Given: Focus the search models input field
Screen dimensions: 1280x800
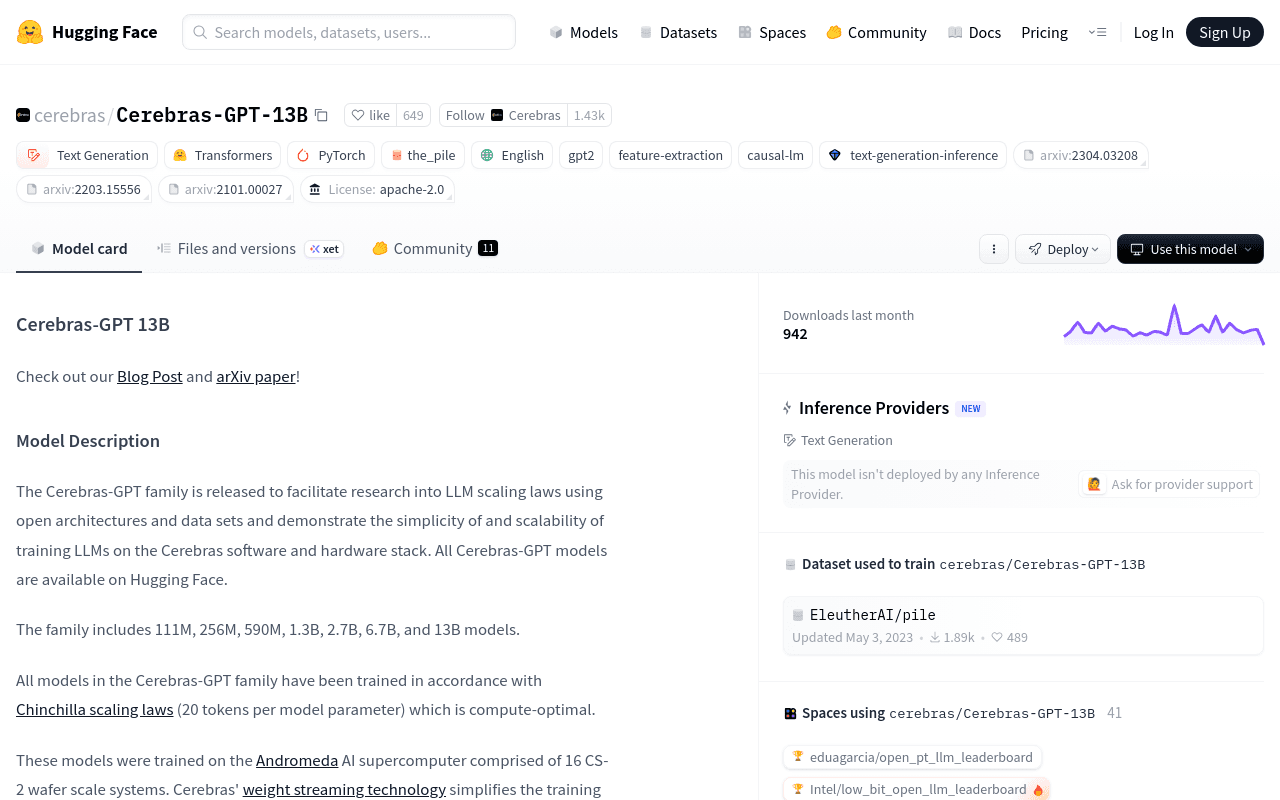Looking at the screenshot, I should click(x=349, y=32).
